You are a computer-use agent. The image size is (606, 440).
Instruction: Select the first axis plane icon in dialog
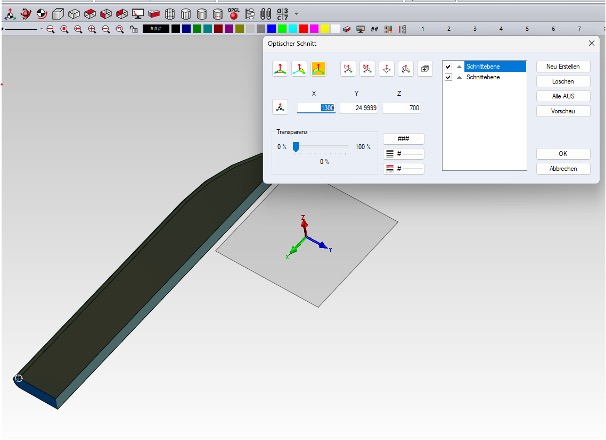(x=282, y=69)
